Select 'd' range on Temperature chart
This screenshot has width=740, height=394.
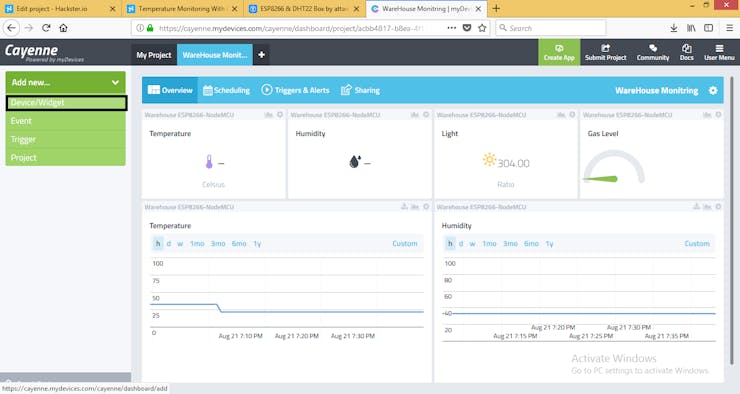point(168,243)
